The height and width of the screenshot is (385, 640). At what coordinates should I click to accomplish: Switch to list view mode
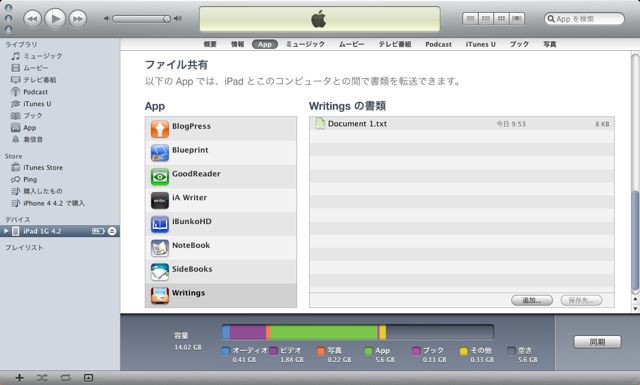(470, 18)
